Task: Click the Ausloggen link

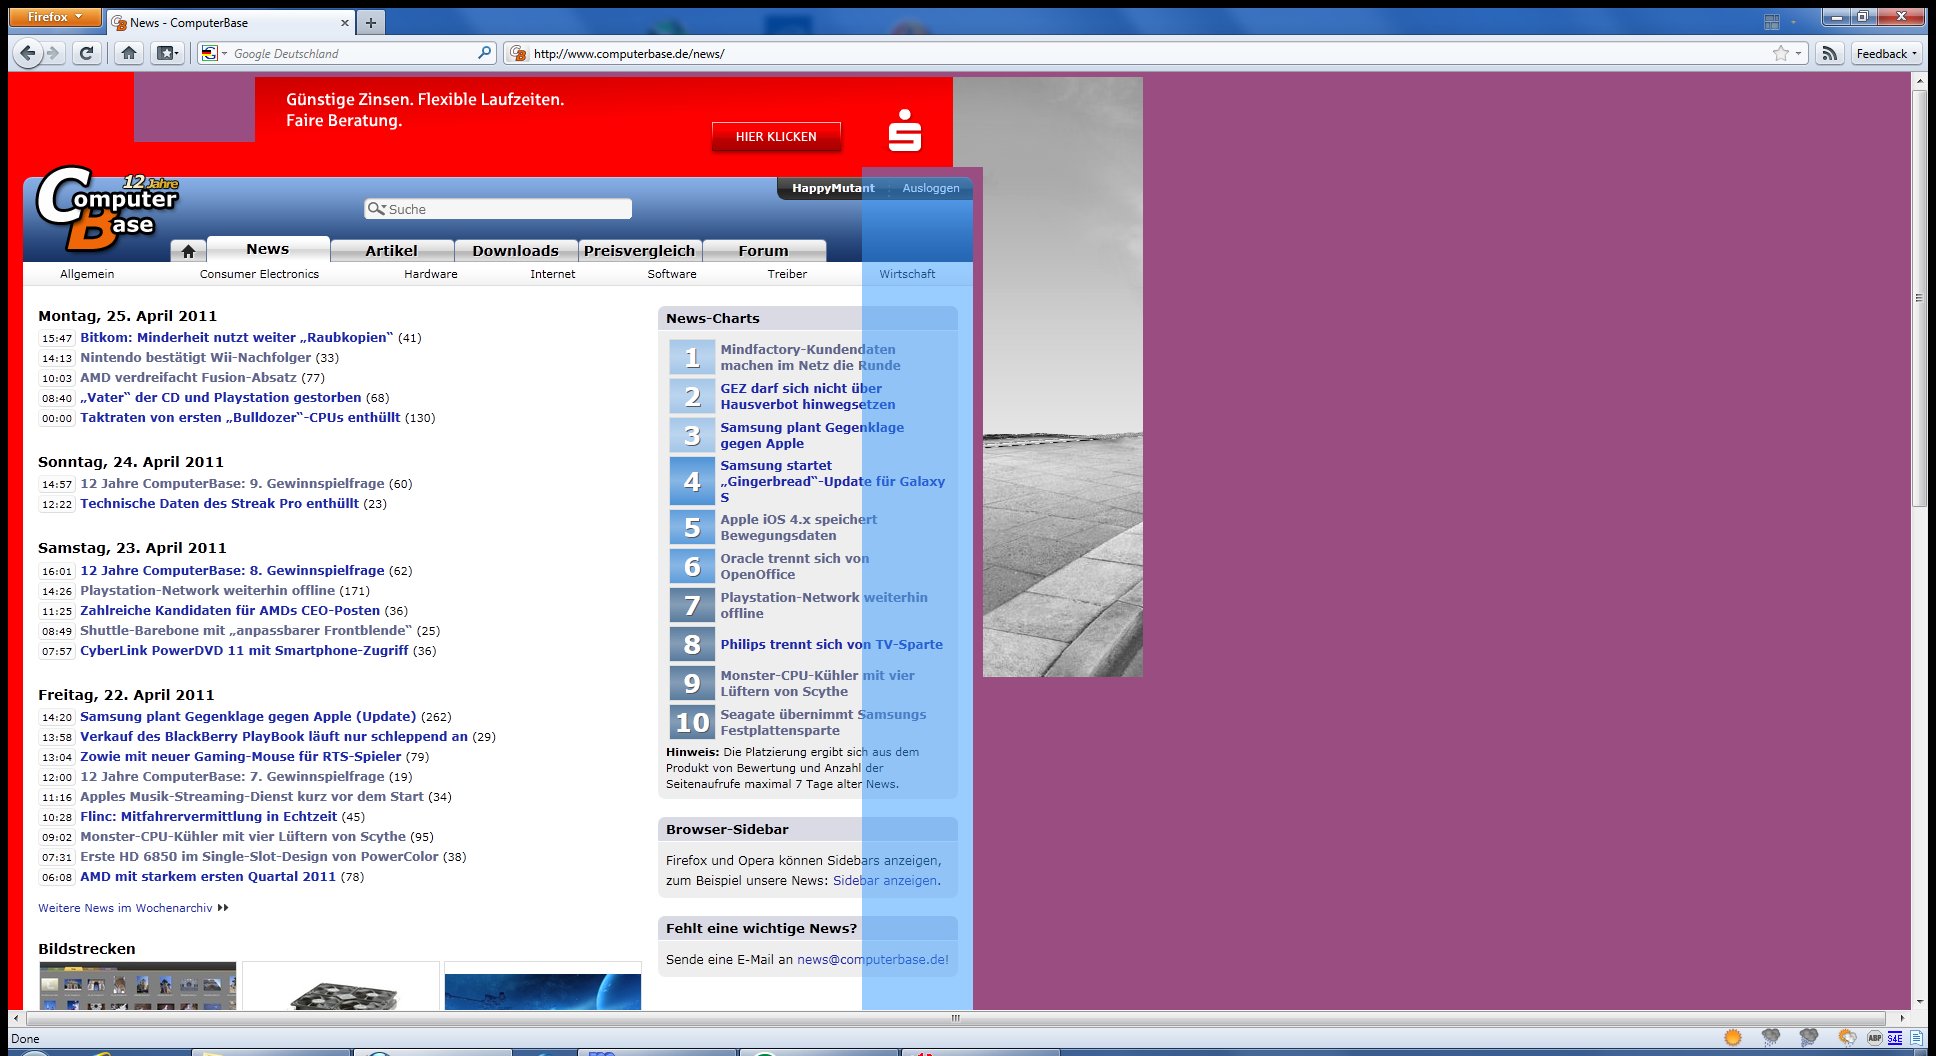Action: point(930,188)
